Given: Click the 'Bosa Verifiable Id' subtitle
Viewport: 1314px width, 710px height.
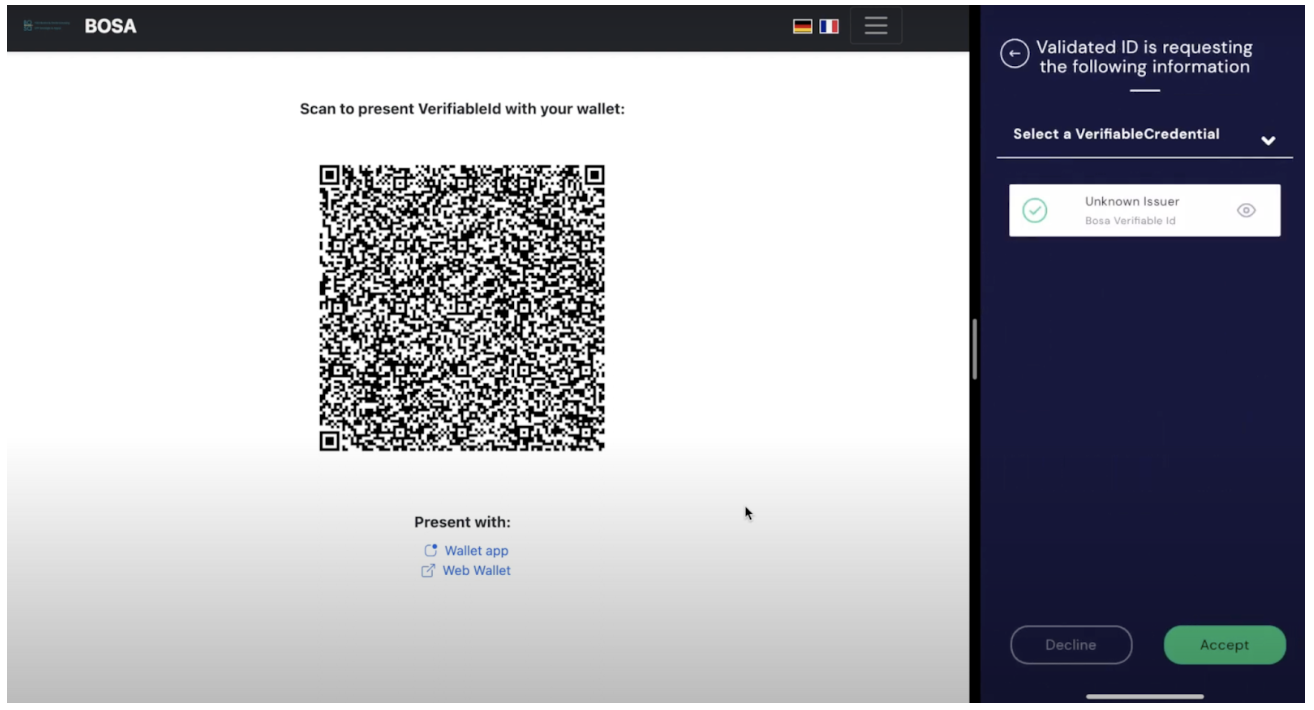Looking at the screenshot, I should tap(1130, 221).
